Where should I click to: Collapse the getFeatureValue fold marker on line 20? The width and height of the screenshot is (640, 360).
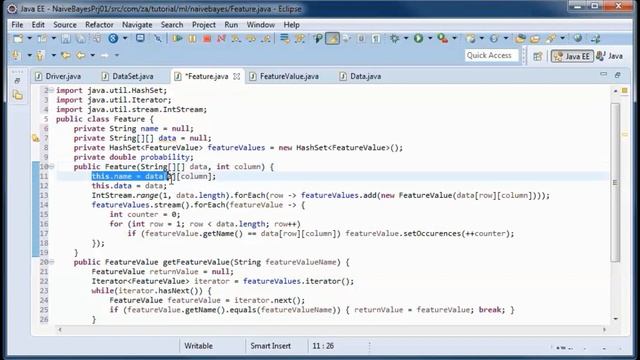coord(52,262)
